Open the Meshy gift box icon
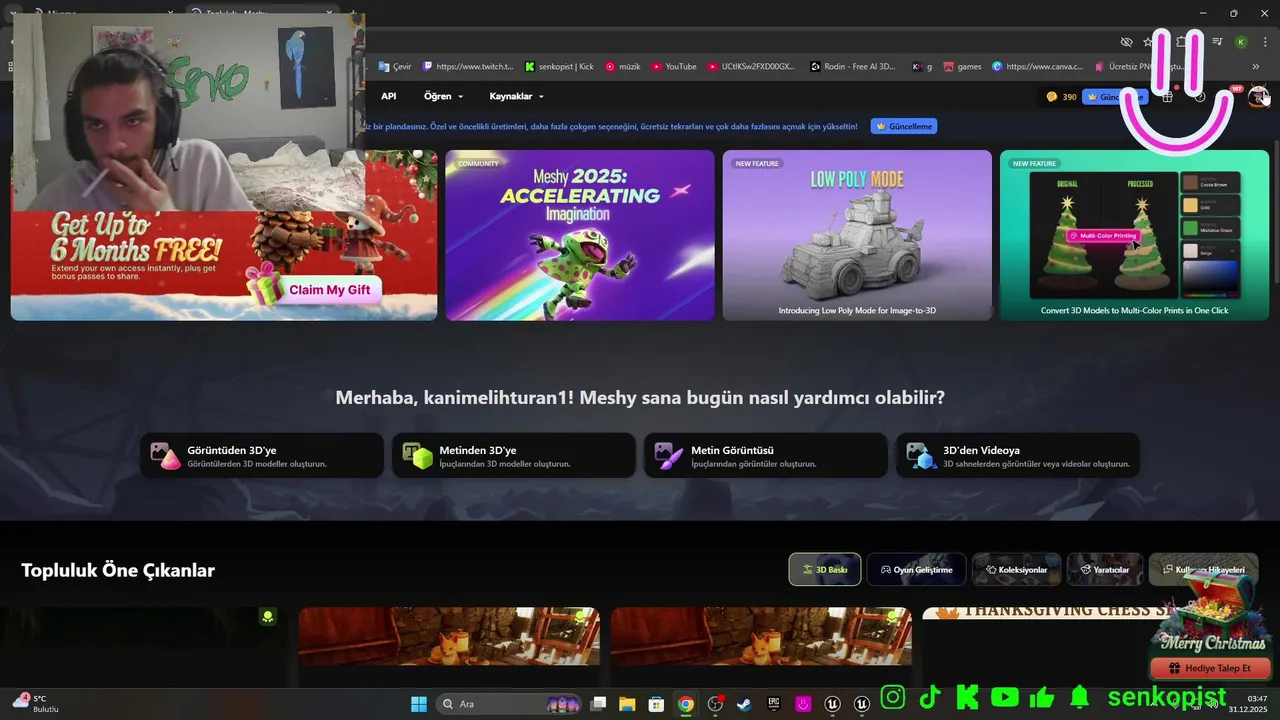 [x=1167, y=97]
